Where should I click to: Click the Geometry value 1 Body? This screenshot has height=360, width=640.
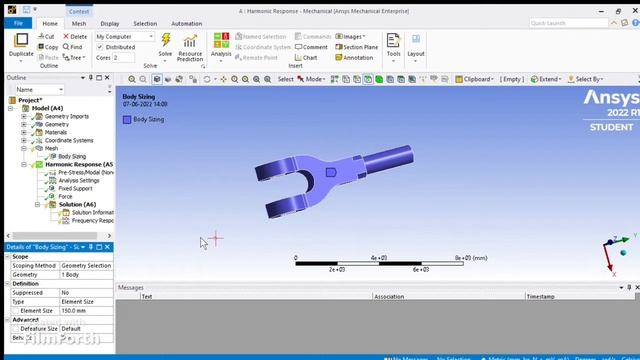click(x=86, y=275)
